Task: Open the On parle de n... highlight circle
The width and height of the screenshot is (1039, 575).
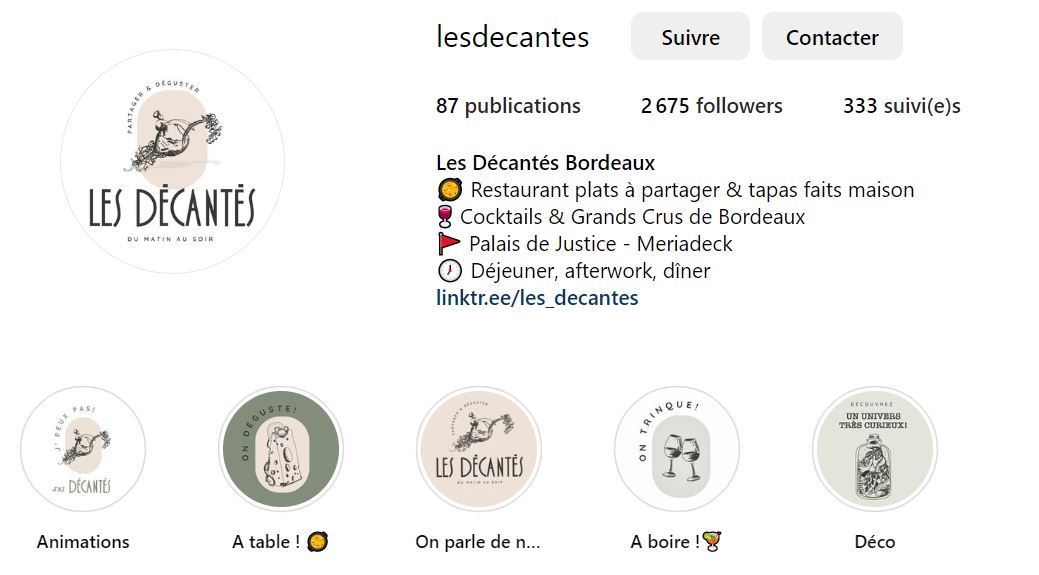Action: point(479,449)
